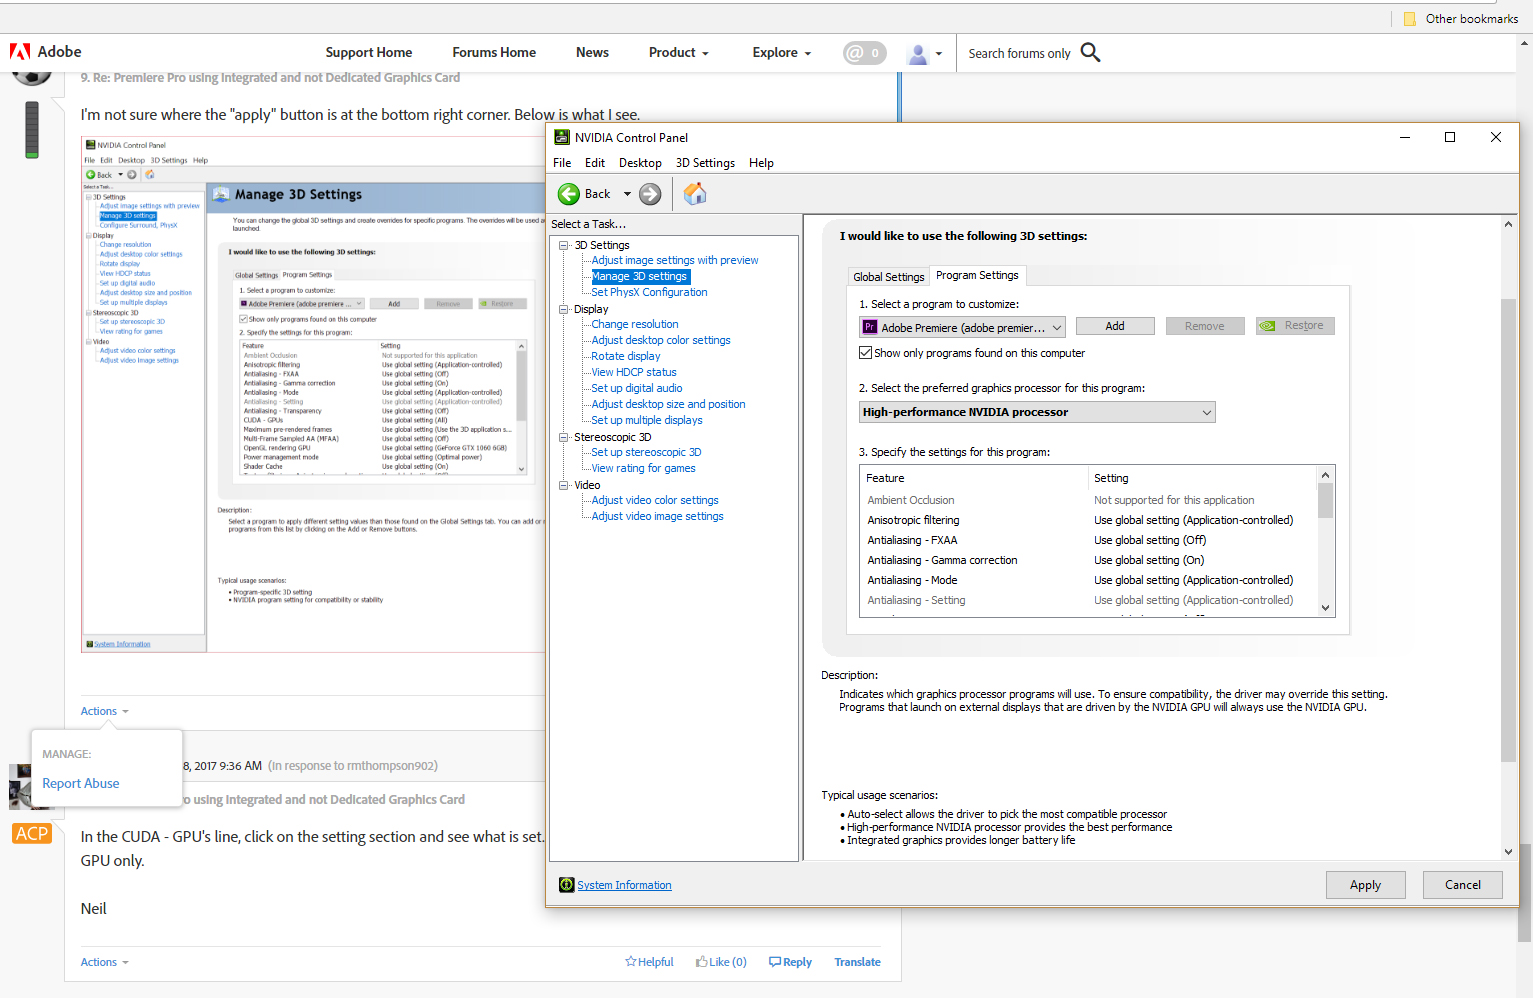Open the Actions dropdown under Neil's reply
Image resolution: width=1533 pixels, height=998 pixels.
click(104, 962)
